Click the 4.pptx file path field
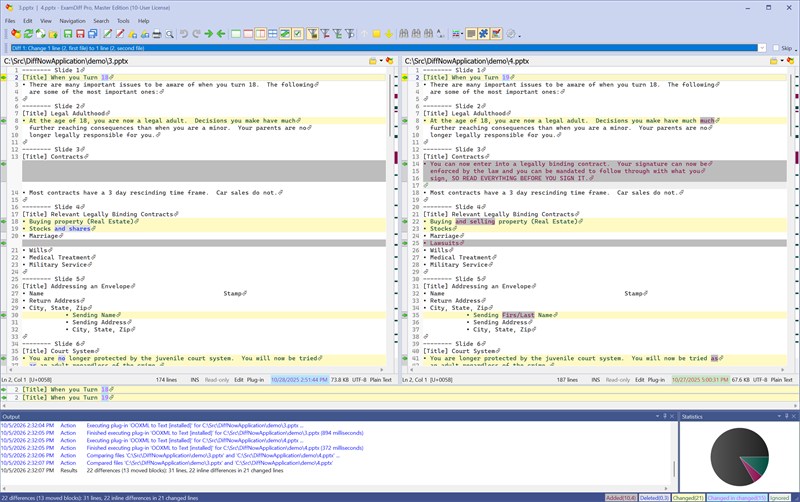This screenshot has width=800, height=502. click(586, 61)
